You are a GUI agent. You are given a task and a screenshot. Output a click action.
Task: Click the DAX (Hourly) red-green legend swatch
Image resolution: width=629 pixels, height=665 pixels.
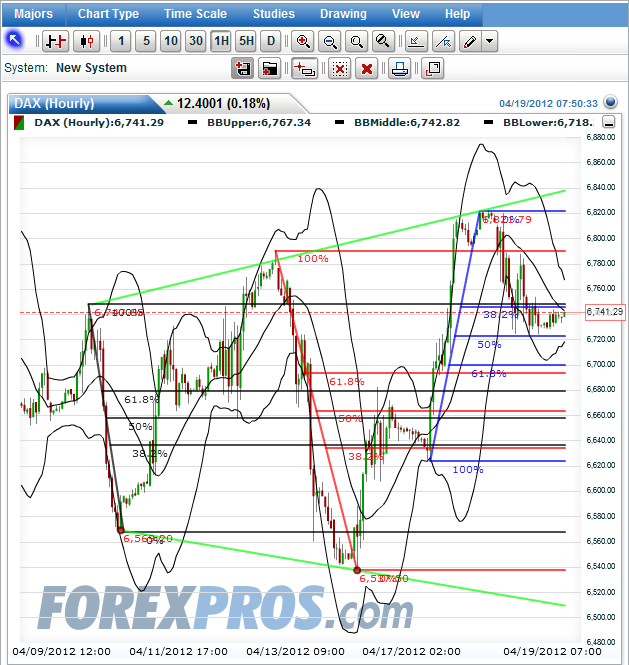[19, 123]
